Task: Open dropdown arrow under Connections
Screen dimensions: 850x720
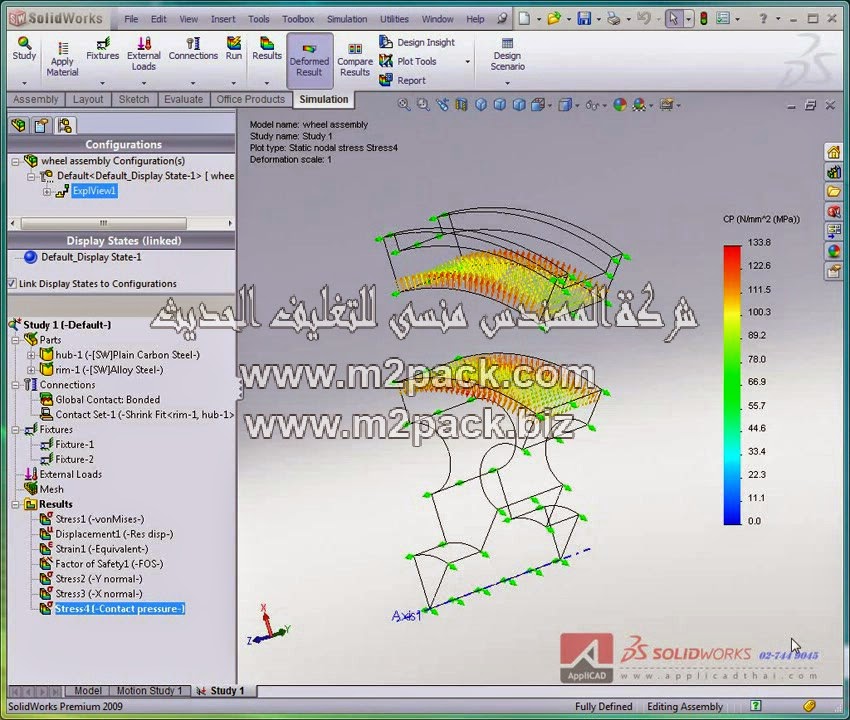Action: 193,83
